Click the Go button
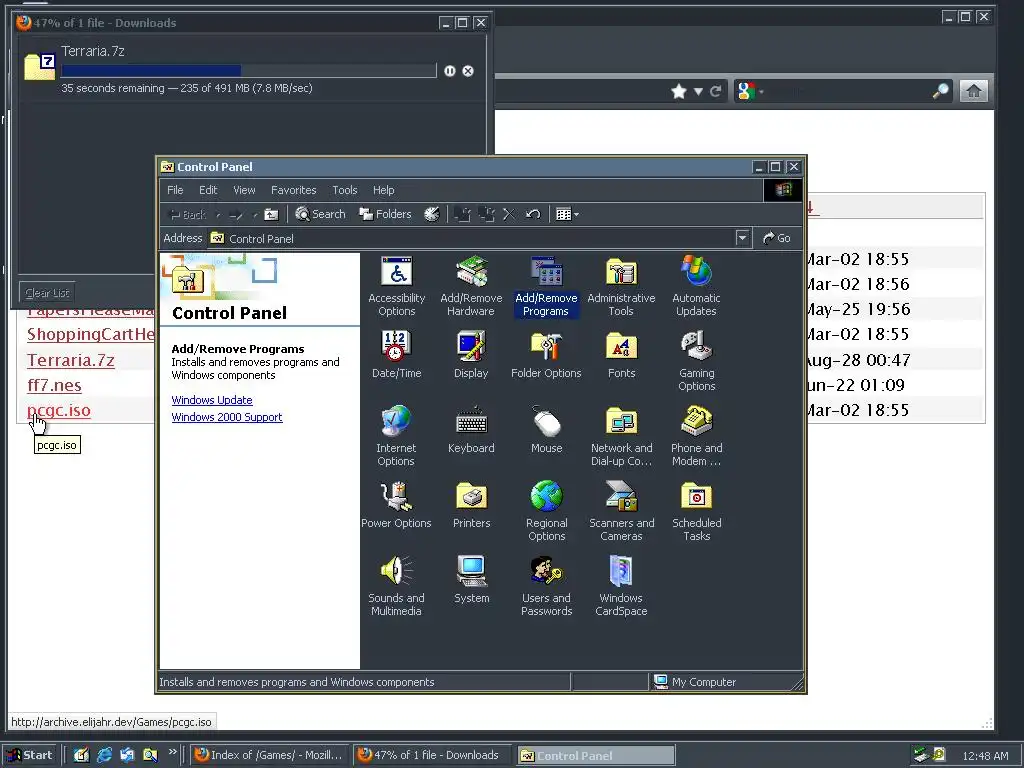The height and width of the screenshot is (768, 1024). (x=777, y=238)
